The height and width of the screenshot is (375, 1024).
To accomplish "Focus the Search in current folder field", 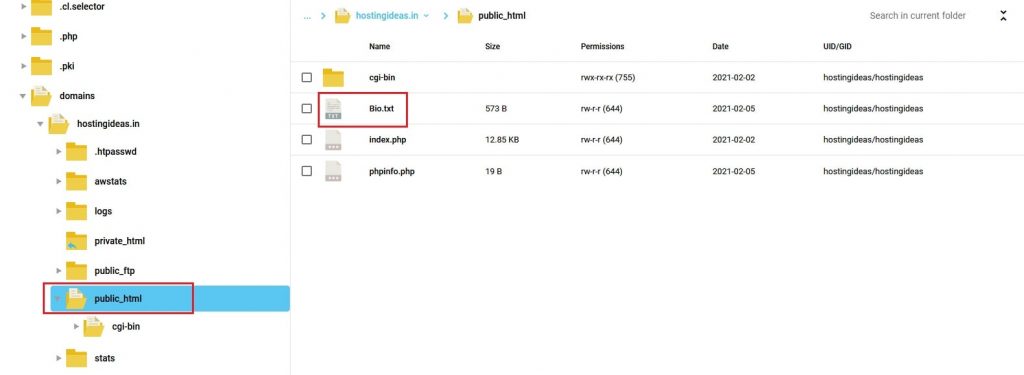I will tap(918, 16).
